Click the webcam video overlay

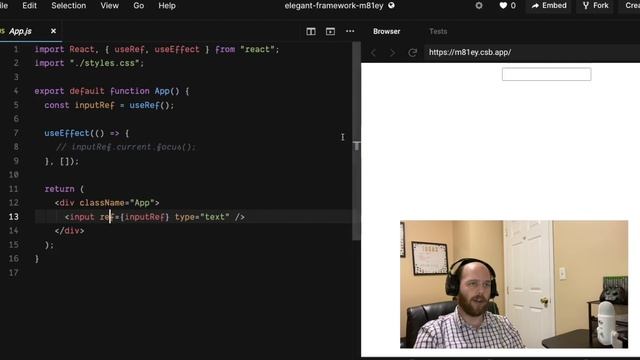514,284
